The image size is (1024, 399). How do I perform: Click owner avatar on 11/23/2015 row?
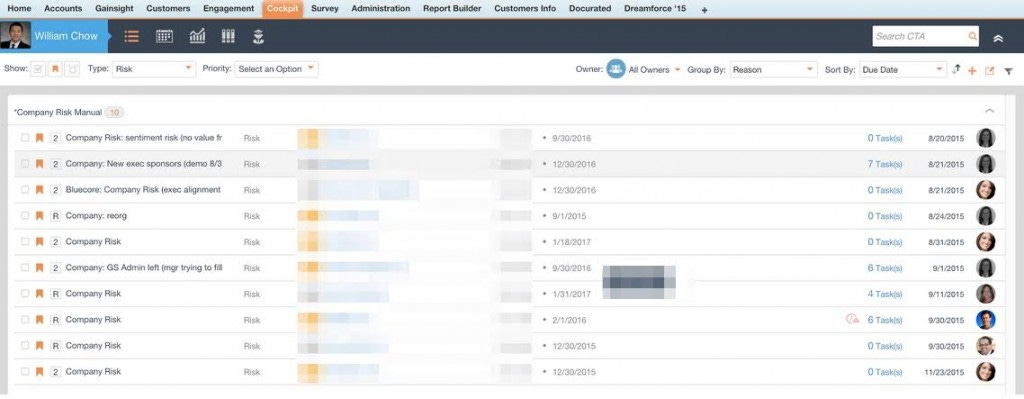(985, 372)
